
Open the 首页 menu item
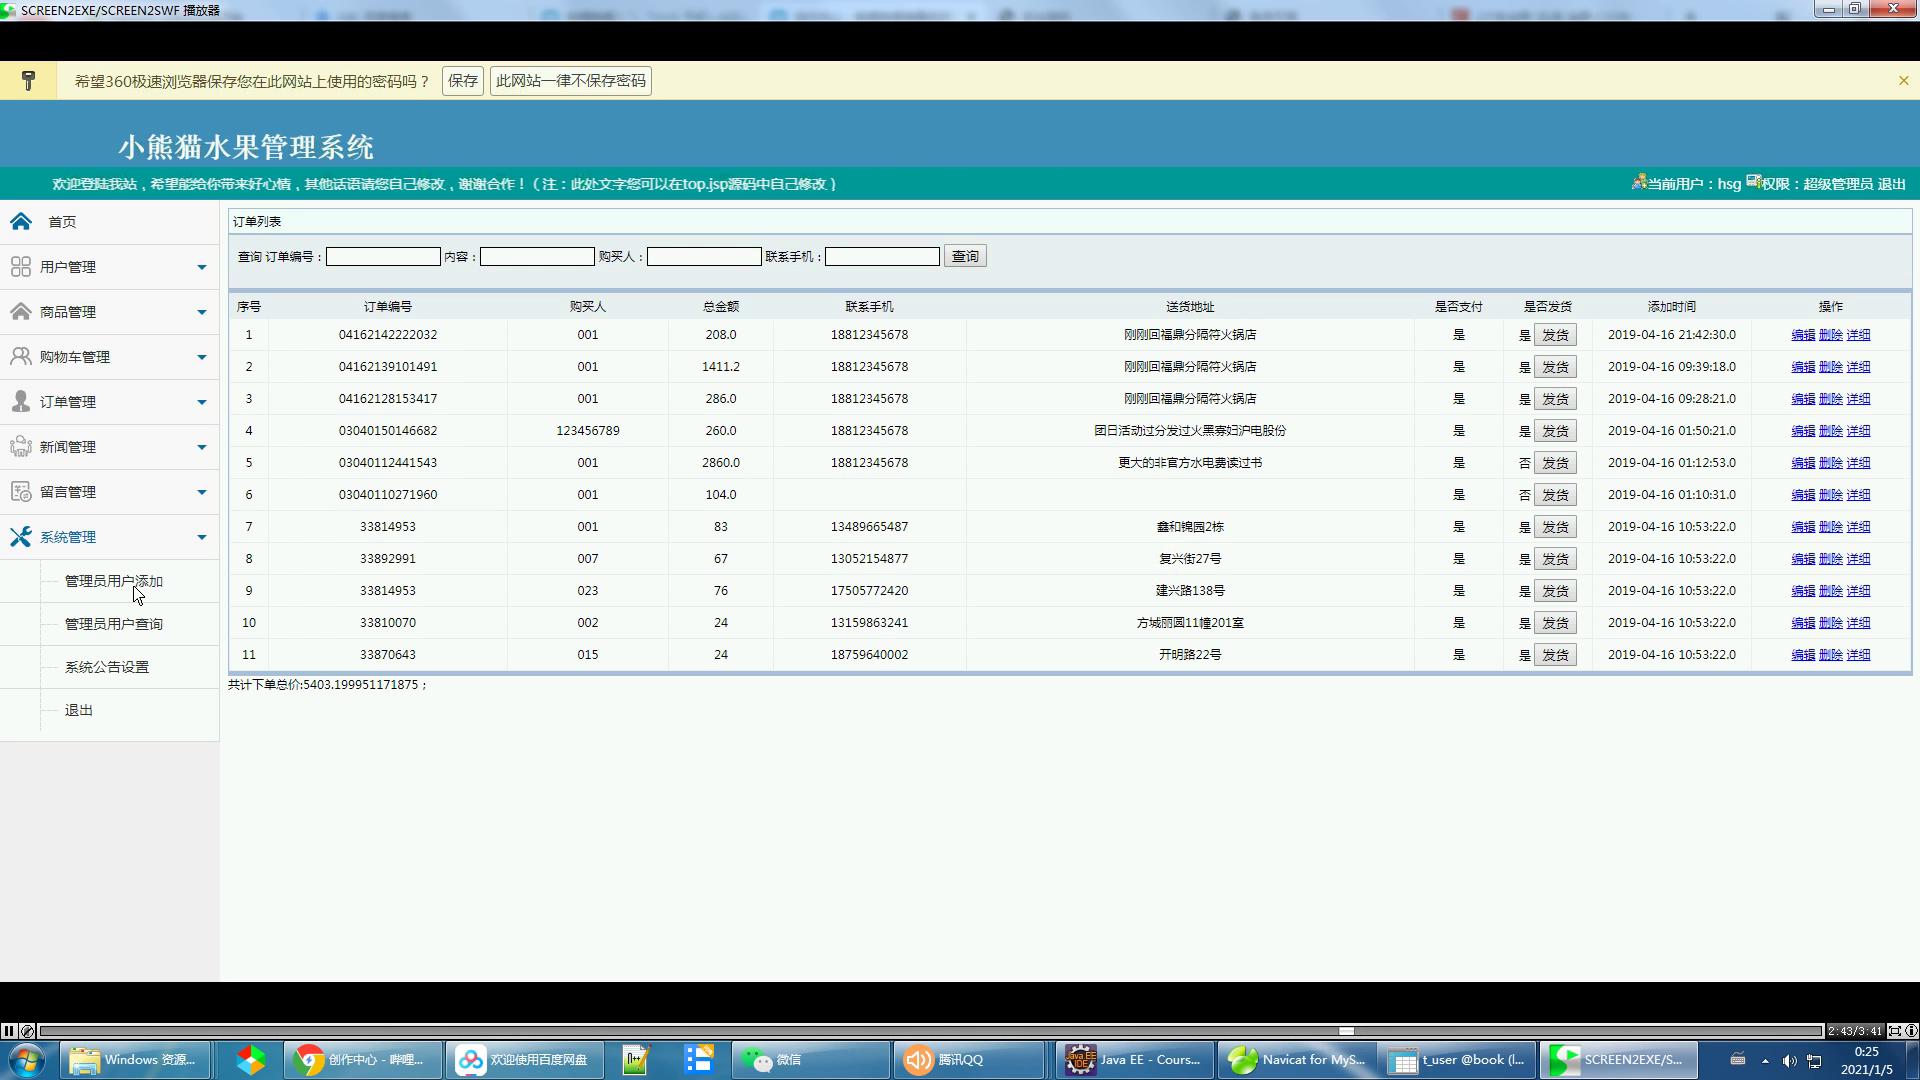pyautogui.click(x=62, y=222)
